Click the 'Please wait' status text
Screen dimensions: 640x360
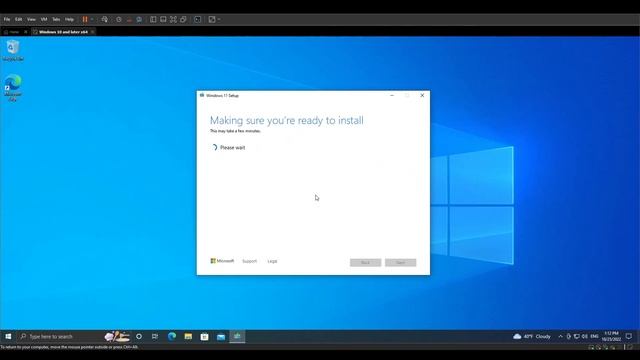[233, 147]
